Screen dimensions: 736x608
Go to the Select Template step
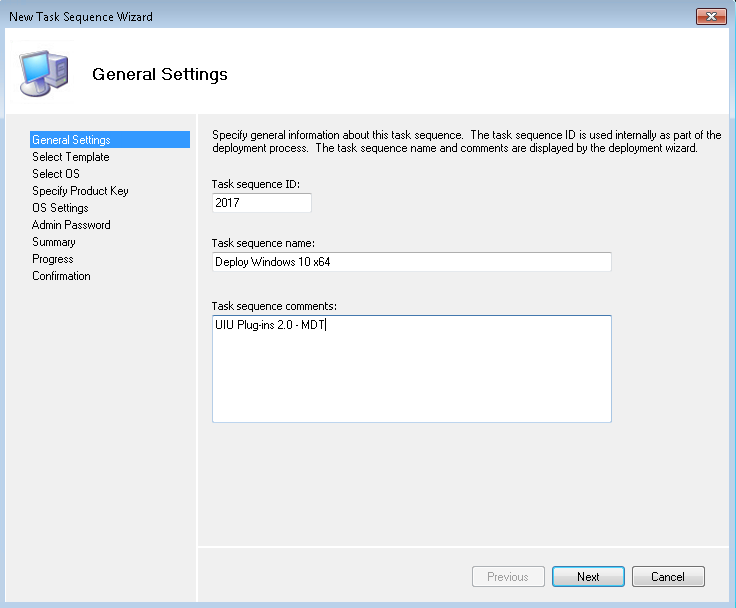(x=70, y=157)
